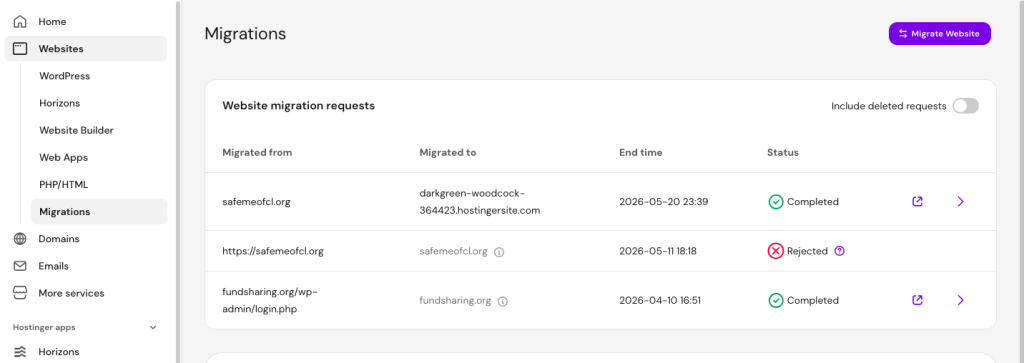Click the Migrate Website button
The width and height of the screenshot is (1024, 363).
click(x=940, y=34)
